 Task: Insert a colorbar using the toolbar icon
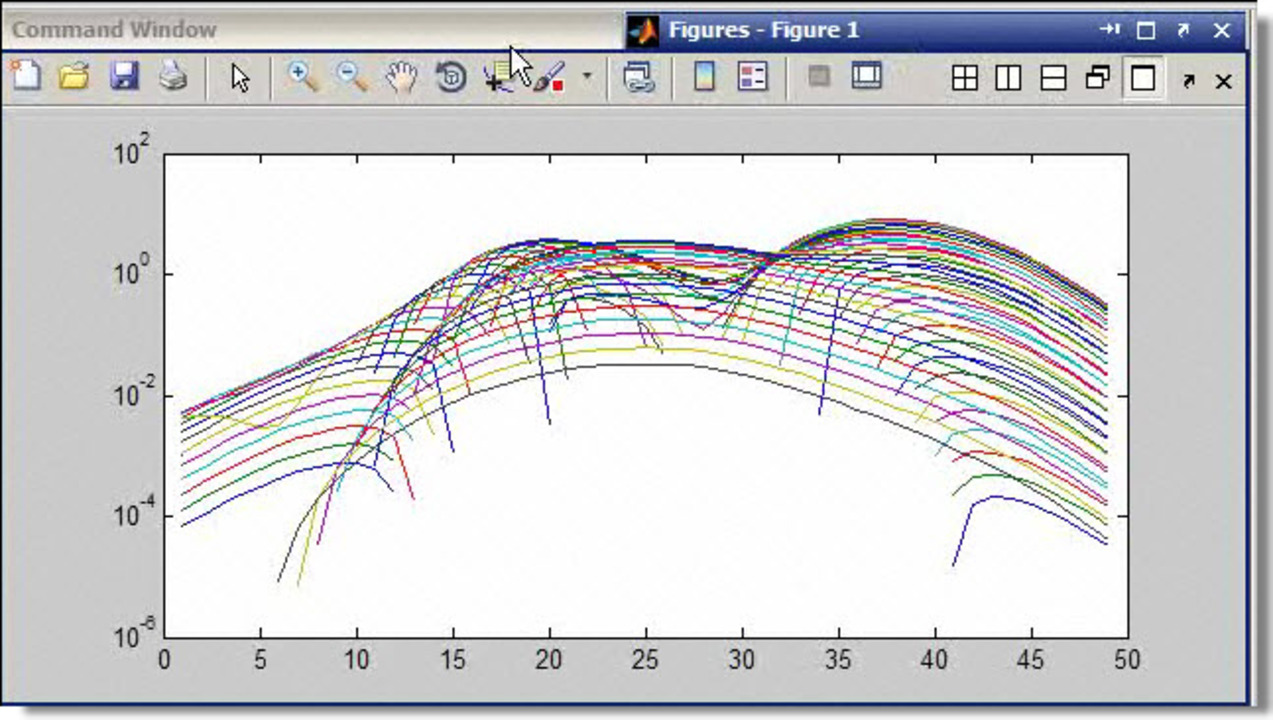[705, 76]
